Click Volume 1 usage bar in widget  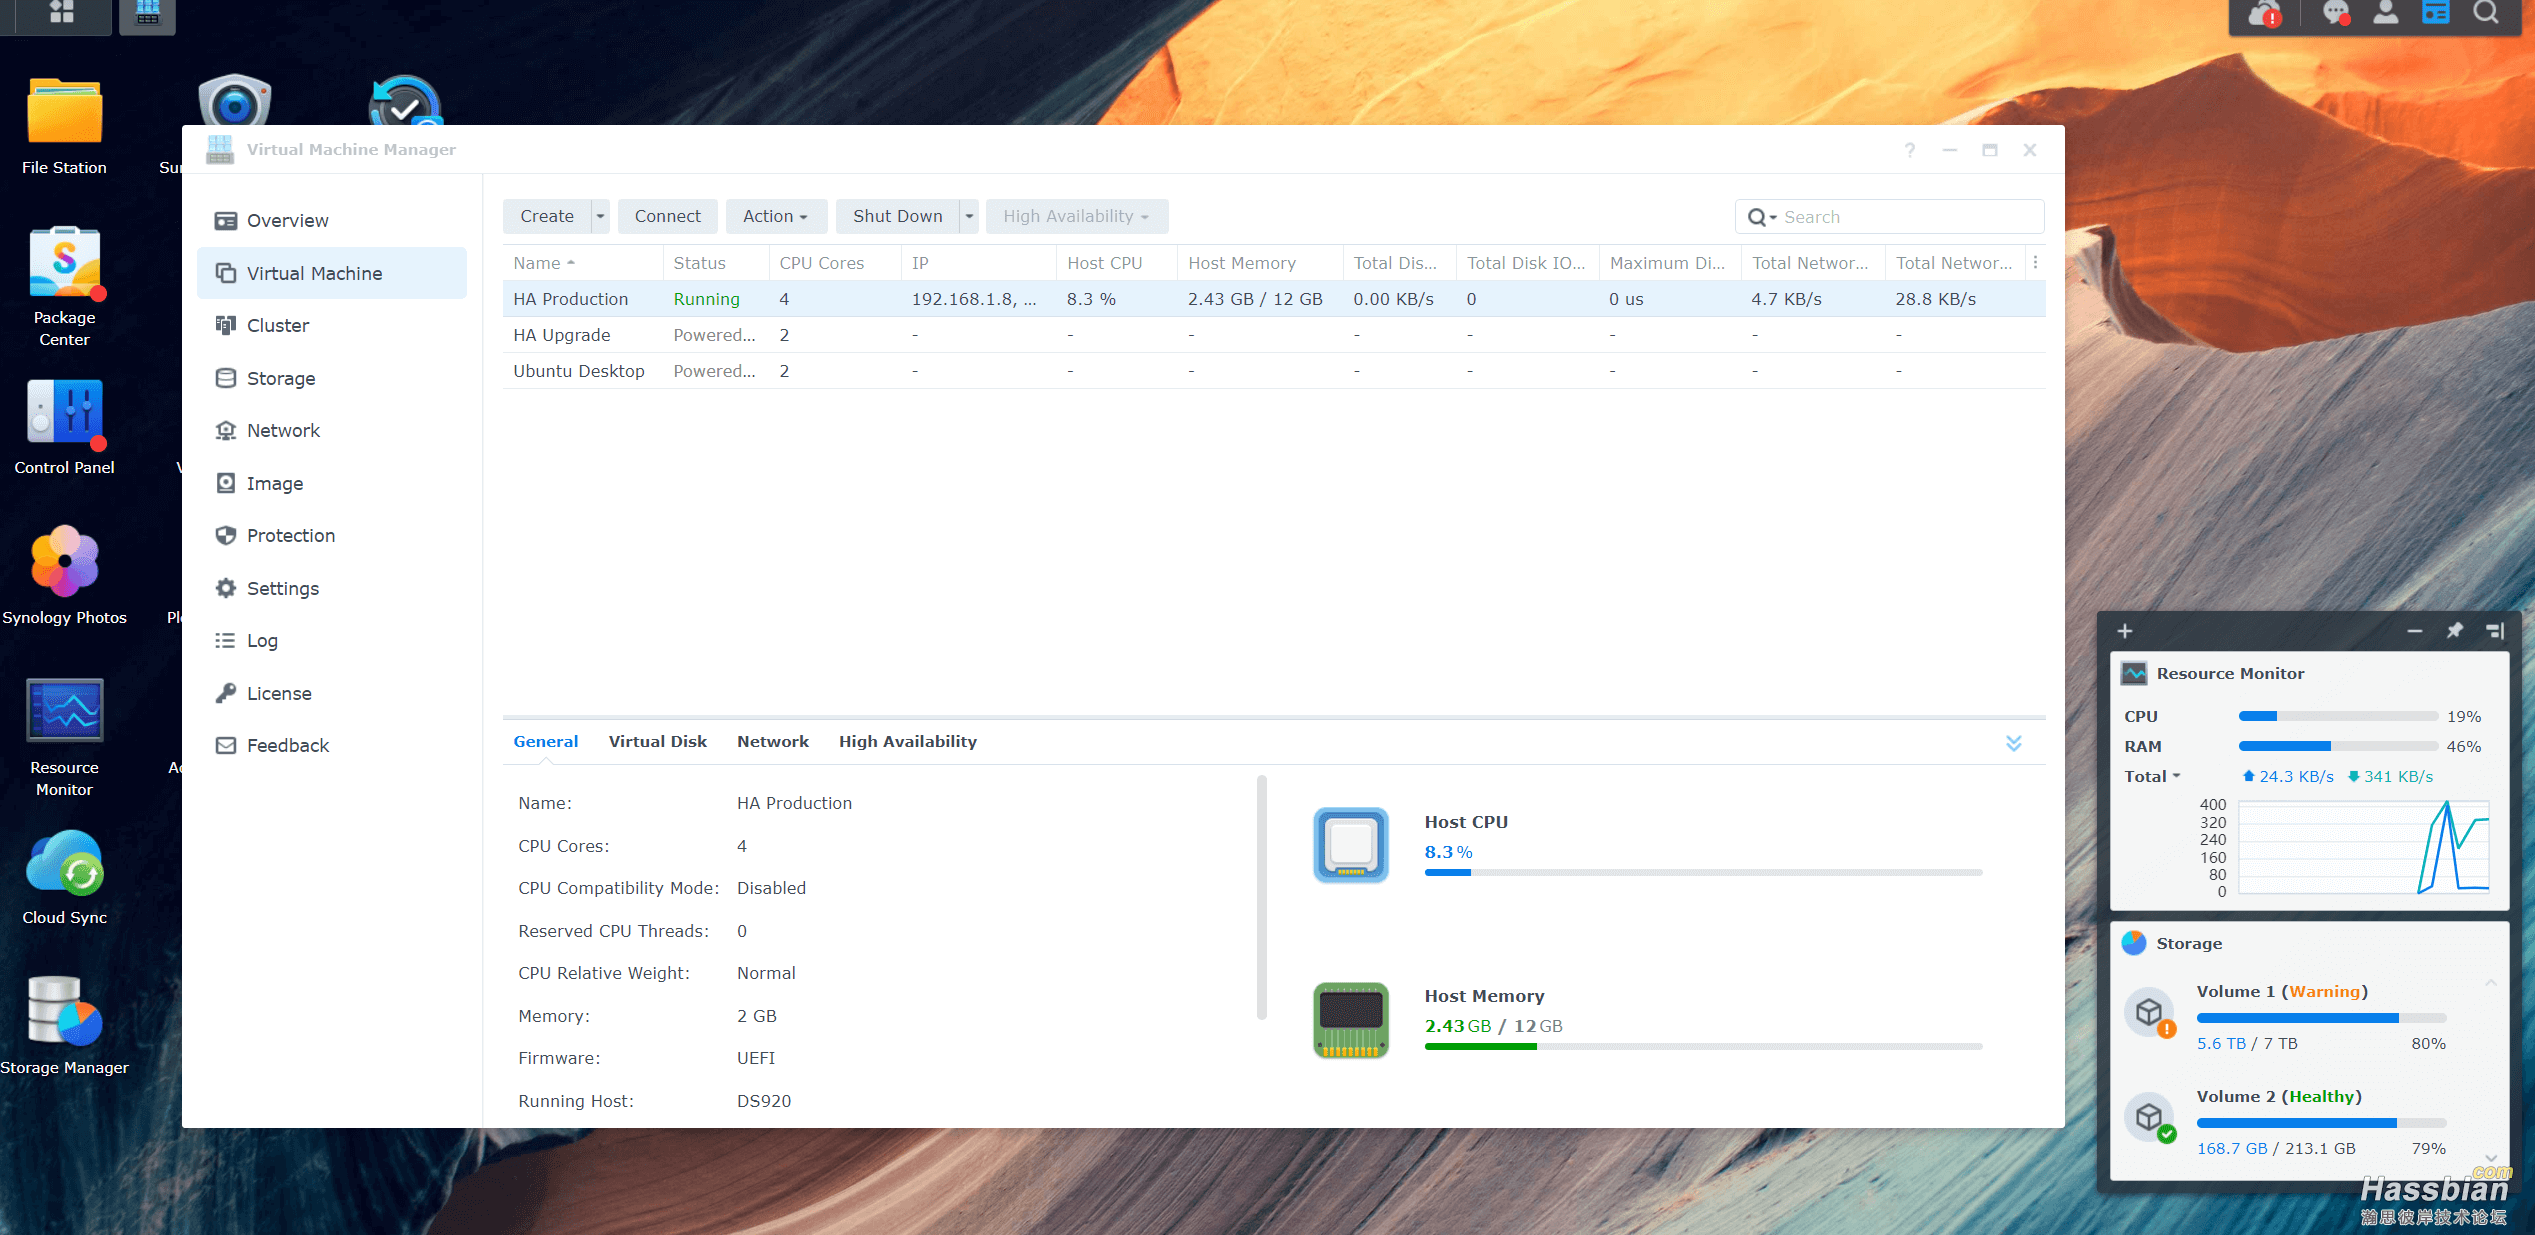[2321, 1018]
